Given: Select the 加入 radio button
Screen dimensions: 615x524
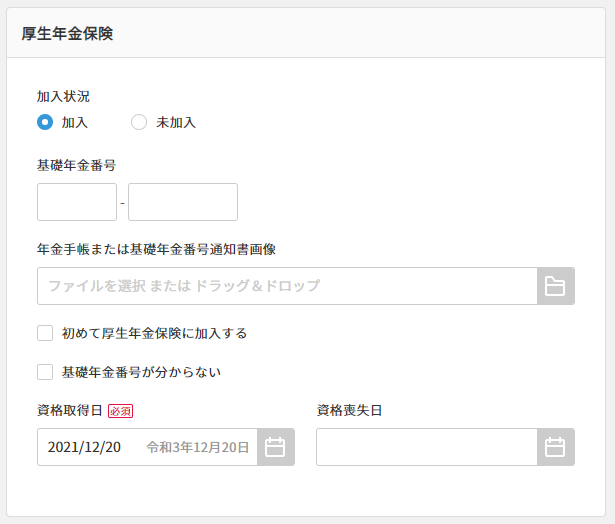Looking at the screenshot, I should click(x=45, y=122).
